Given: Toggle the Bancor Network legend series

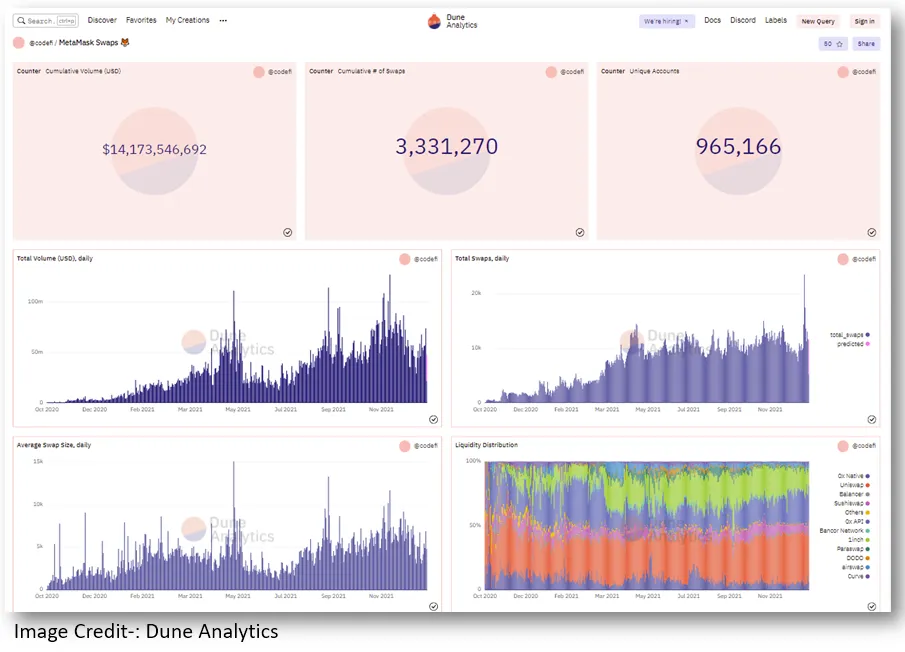Looking at the screenshot, I should click(x=845, y=531).
